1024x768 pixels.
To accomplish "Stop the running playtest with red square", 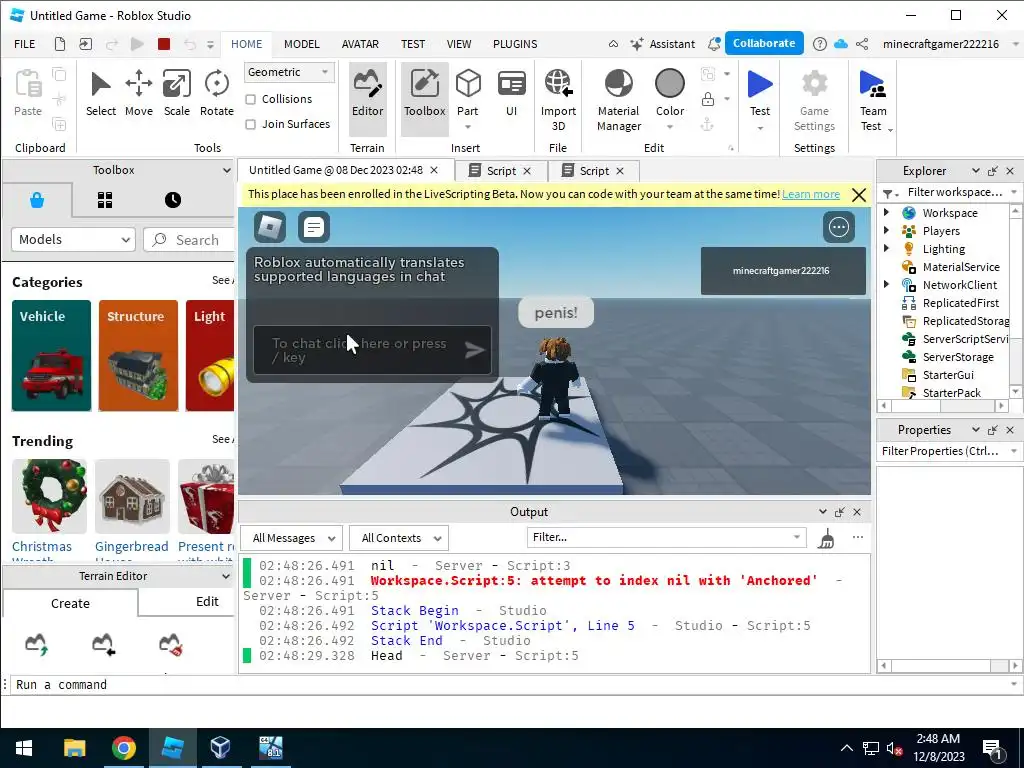I will (164, 44).
